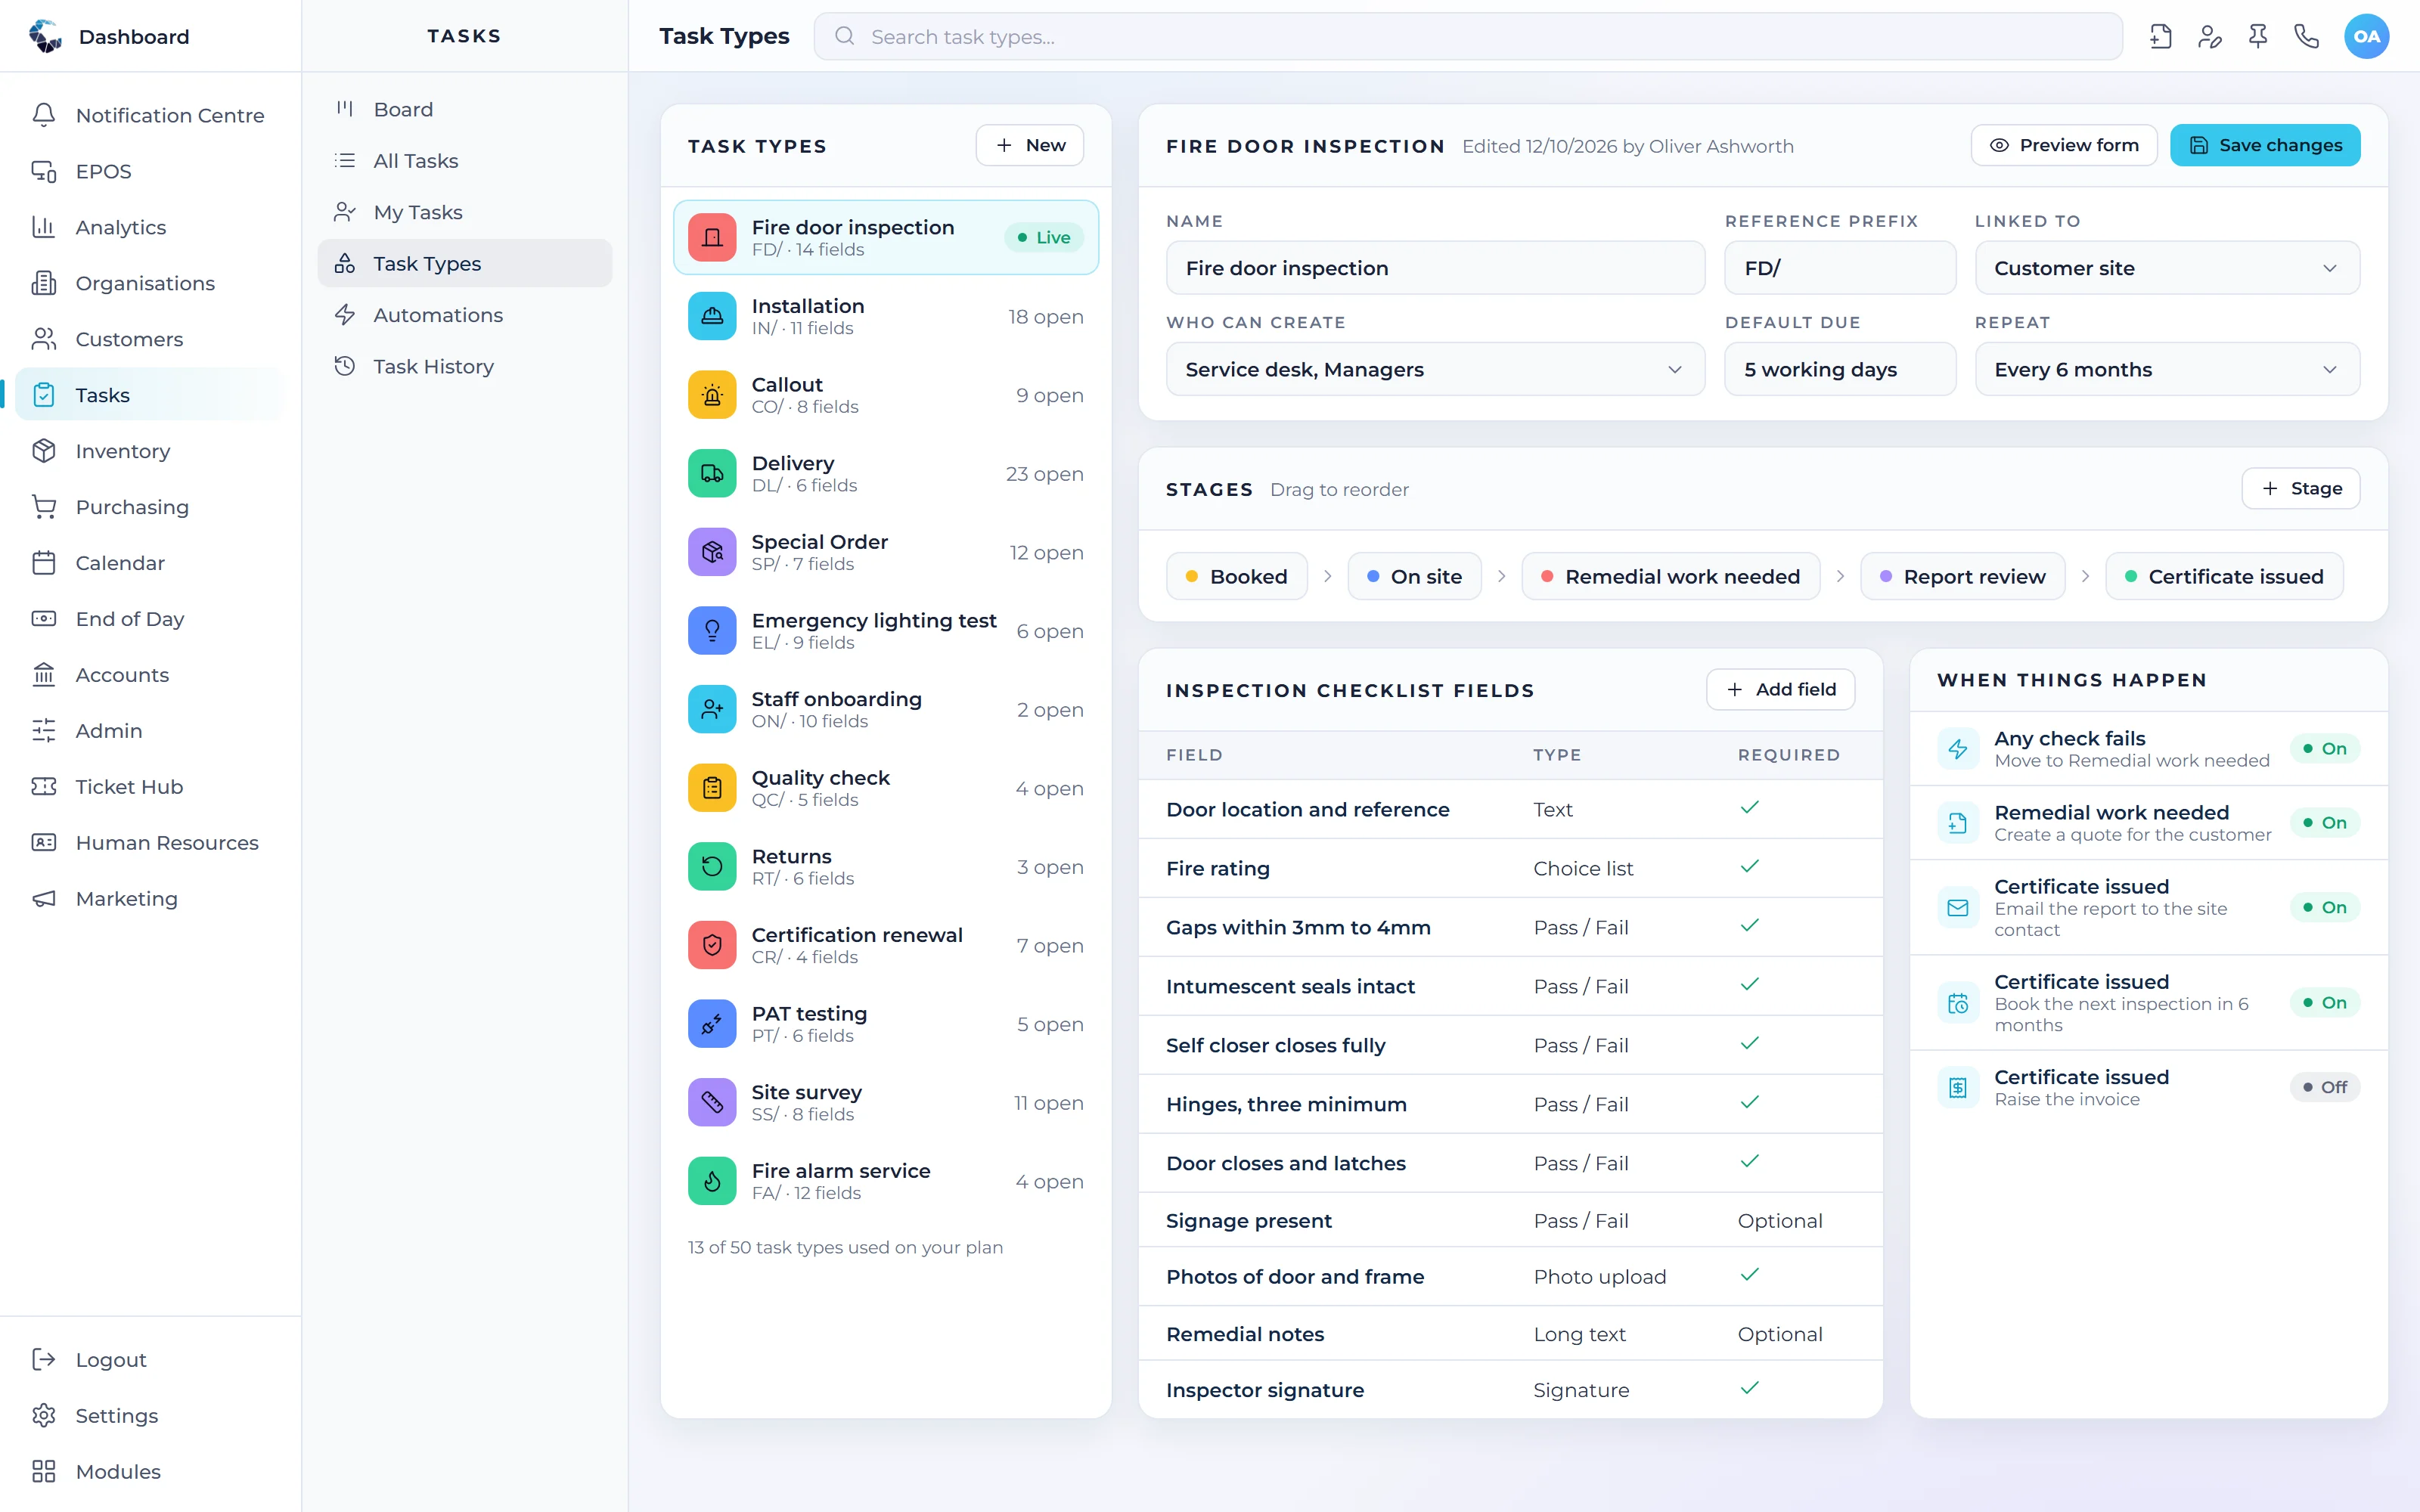
Task: Toggle required check for Fire rating field
Action: [x=1749, y=867]
